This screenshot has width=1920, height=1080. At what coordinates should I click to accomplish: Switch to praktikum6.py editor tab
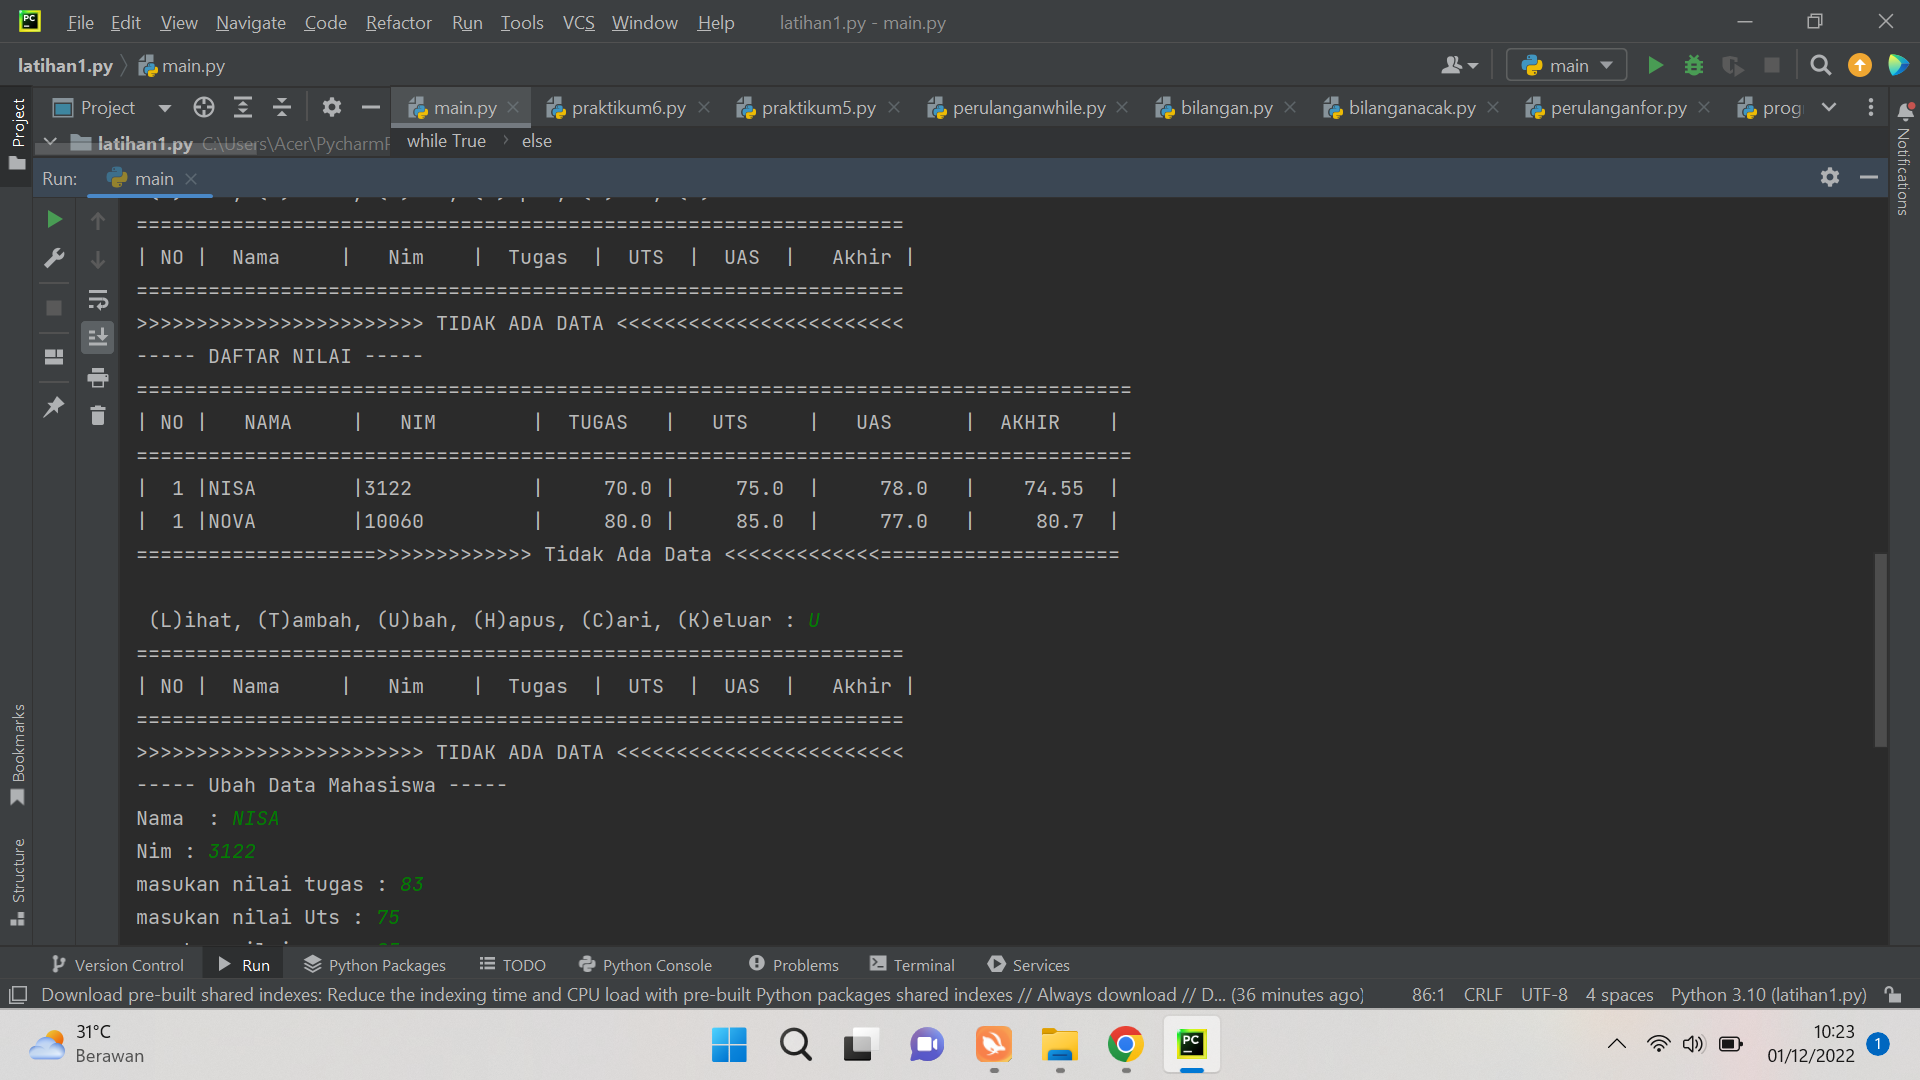628,107
